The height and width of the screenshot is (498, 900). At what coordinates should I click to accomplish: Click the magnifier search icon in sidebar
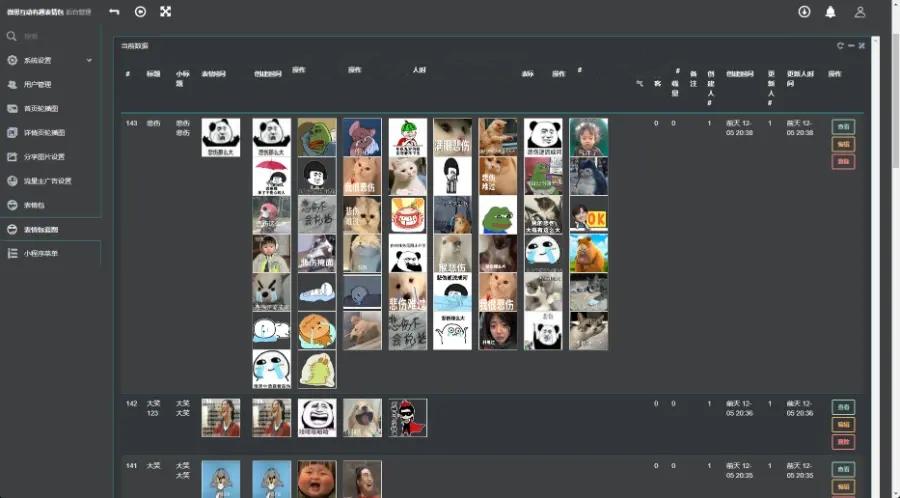click(11, 36)
